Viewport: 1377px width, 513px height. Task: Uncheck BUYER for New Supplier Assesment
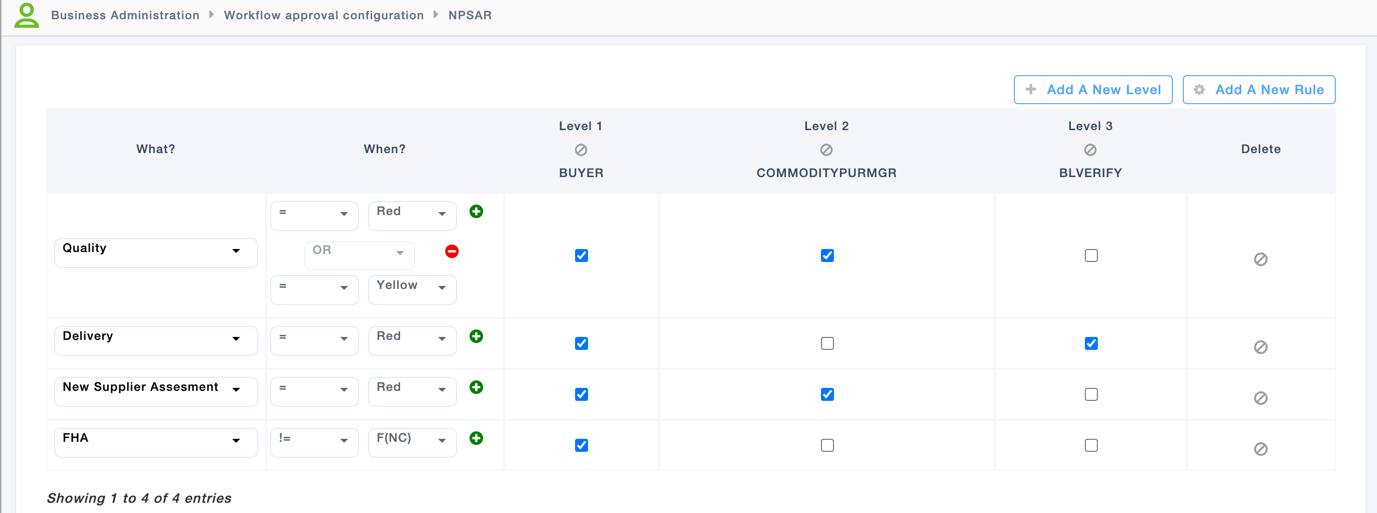(581, 395)
